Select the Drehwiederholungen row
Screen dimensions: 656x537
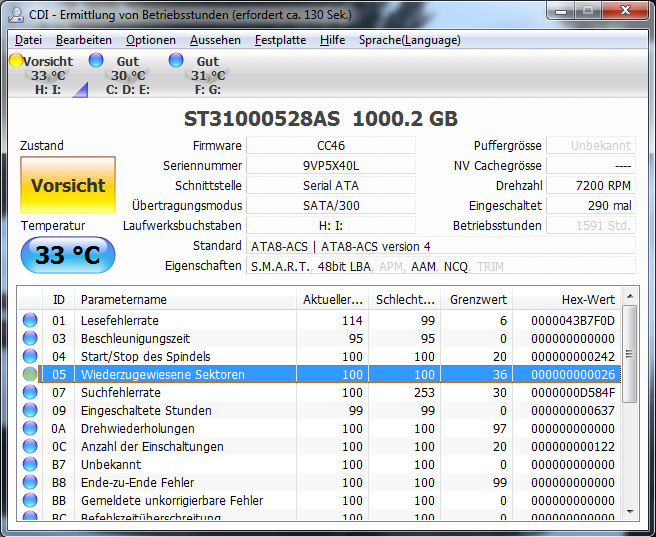[319, 428]
